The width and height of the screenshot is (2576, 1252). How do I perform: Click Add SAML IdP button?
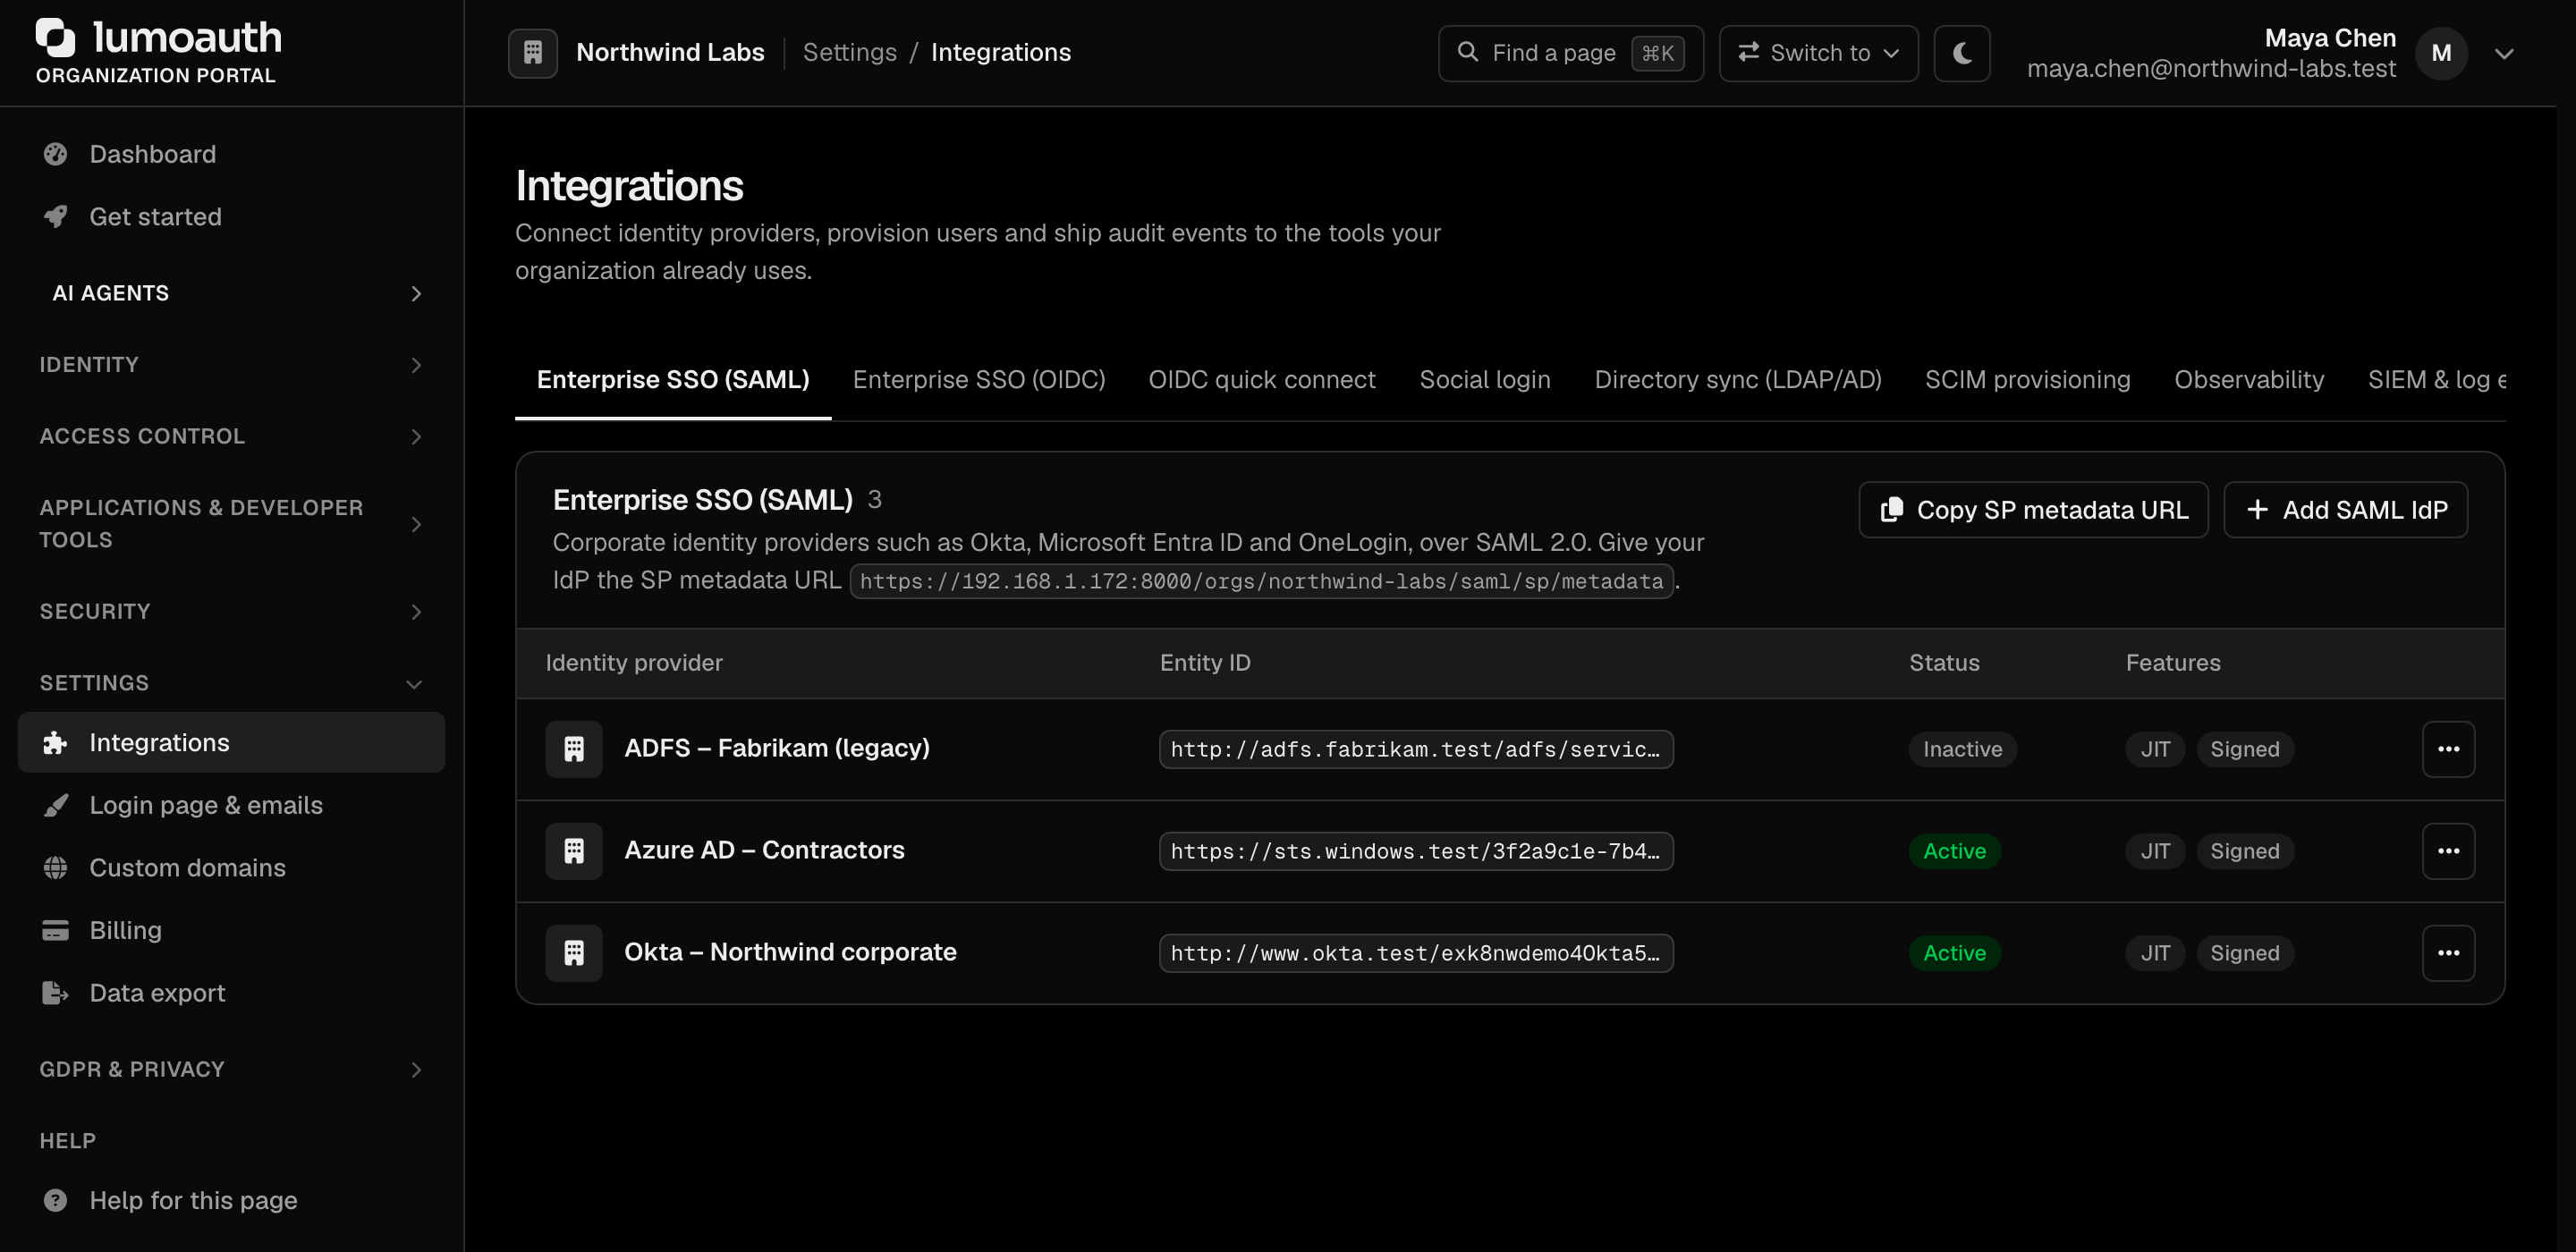(2344, 510)
